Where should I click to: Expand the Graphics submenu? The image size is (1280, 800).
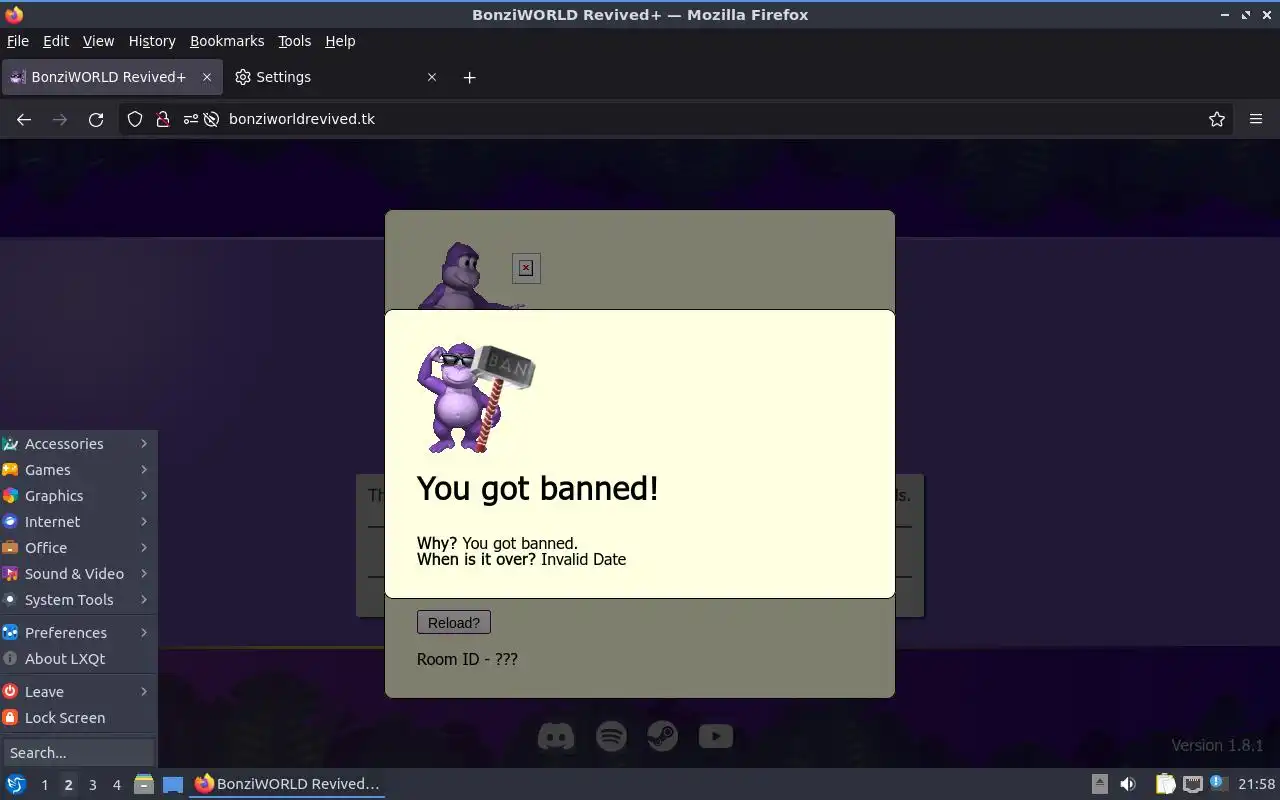(79, 496)
